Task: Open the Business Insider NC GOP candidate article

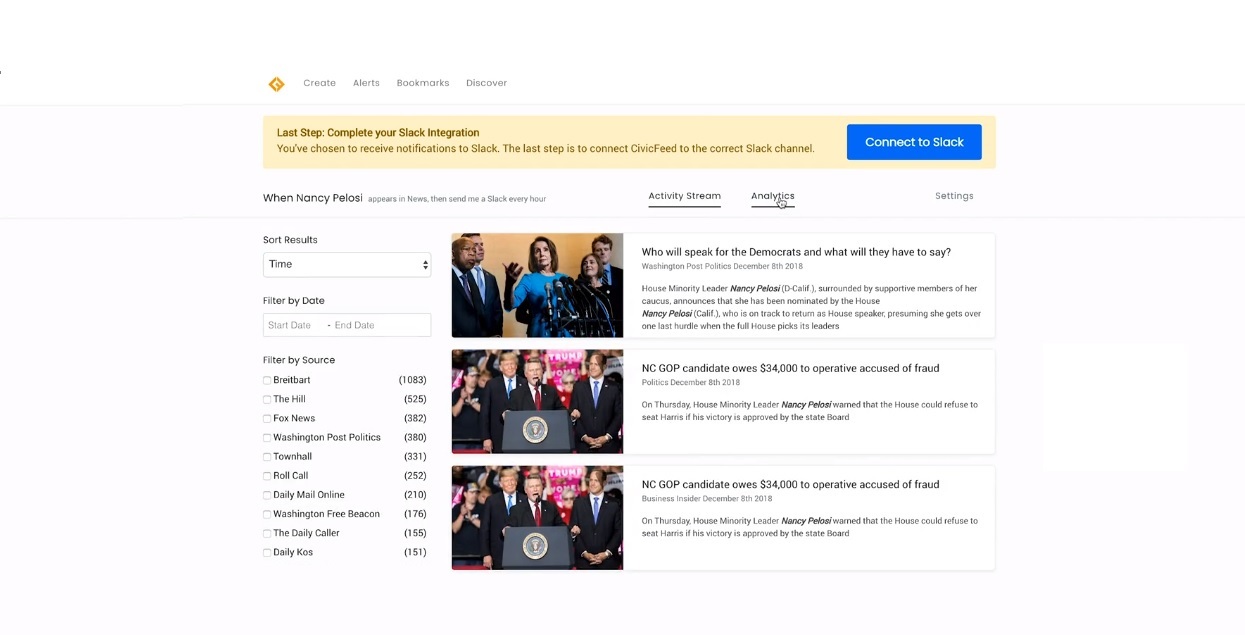Action: pos(789,484)
